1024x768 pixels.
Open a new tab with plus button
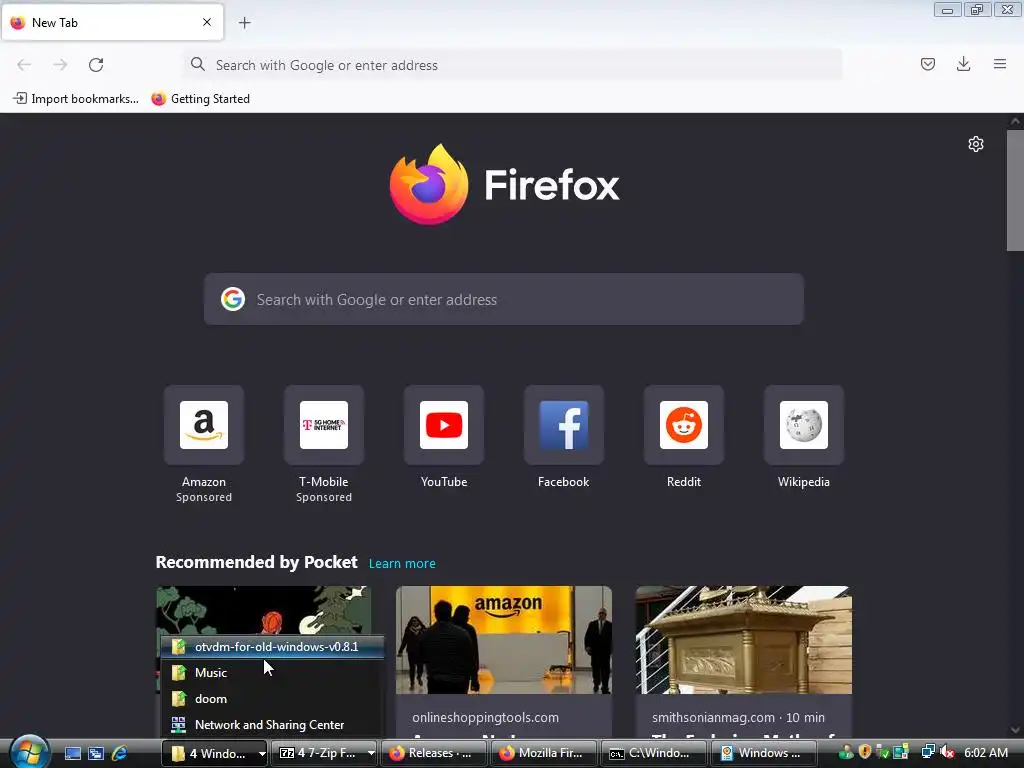pyautogui.click(x=244, y=23)
